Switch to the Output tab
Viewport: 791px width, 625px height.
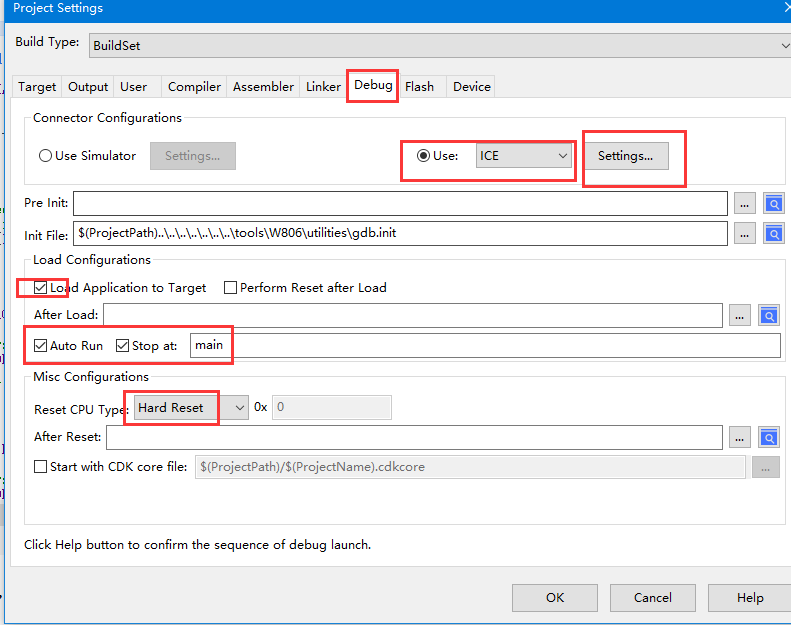(88, 87)
